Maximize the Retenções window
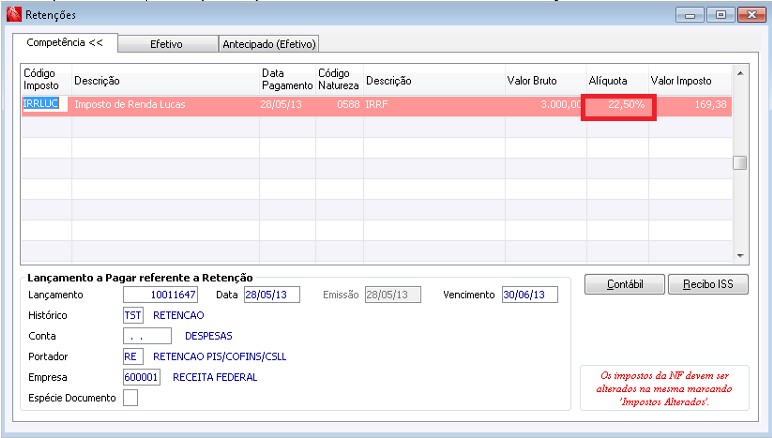Screen dimensions: 772x438 point(720,15)
